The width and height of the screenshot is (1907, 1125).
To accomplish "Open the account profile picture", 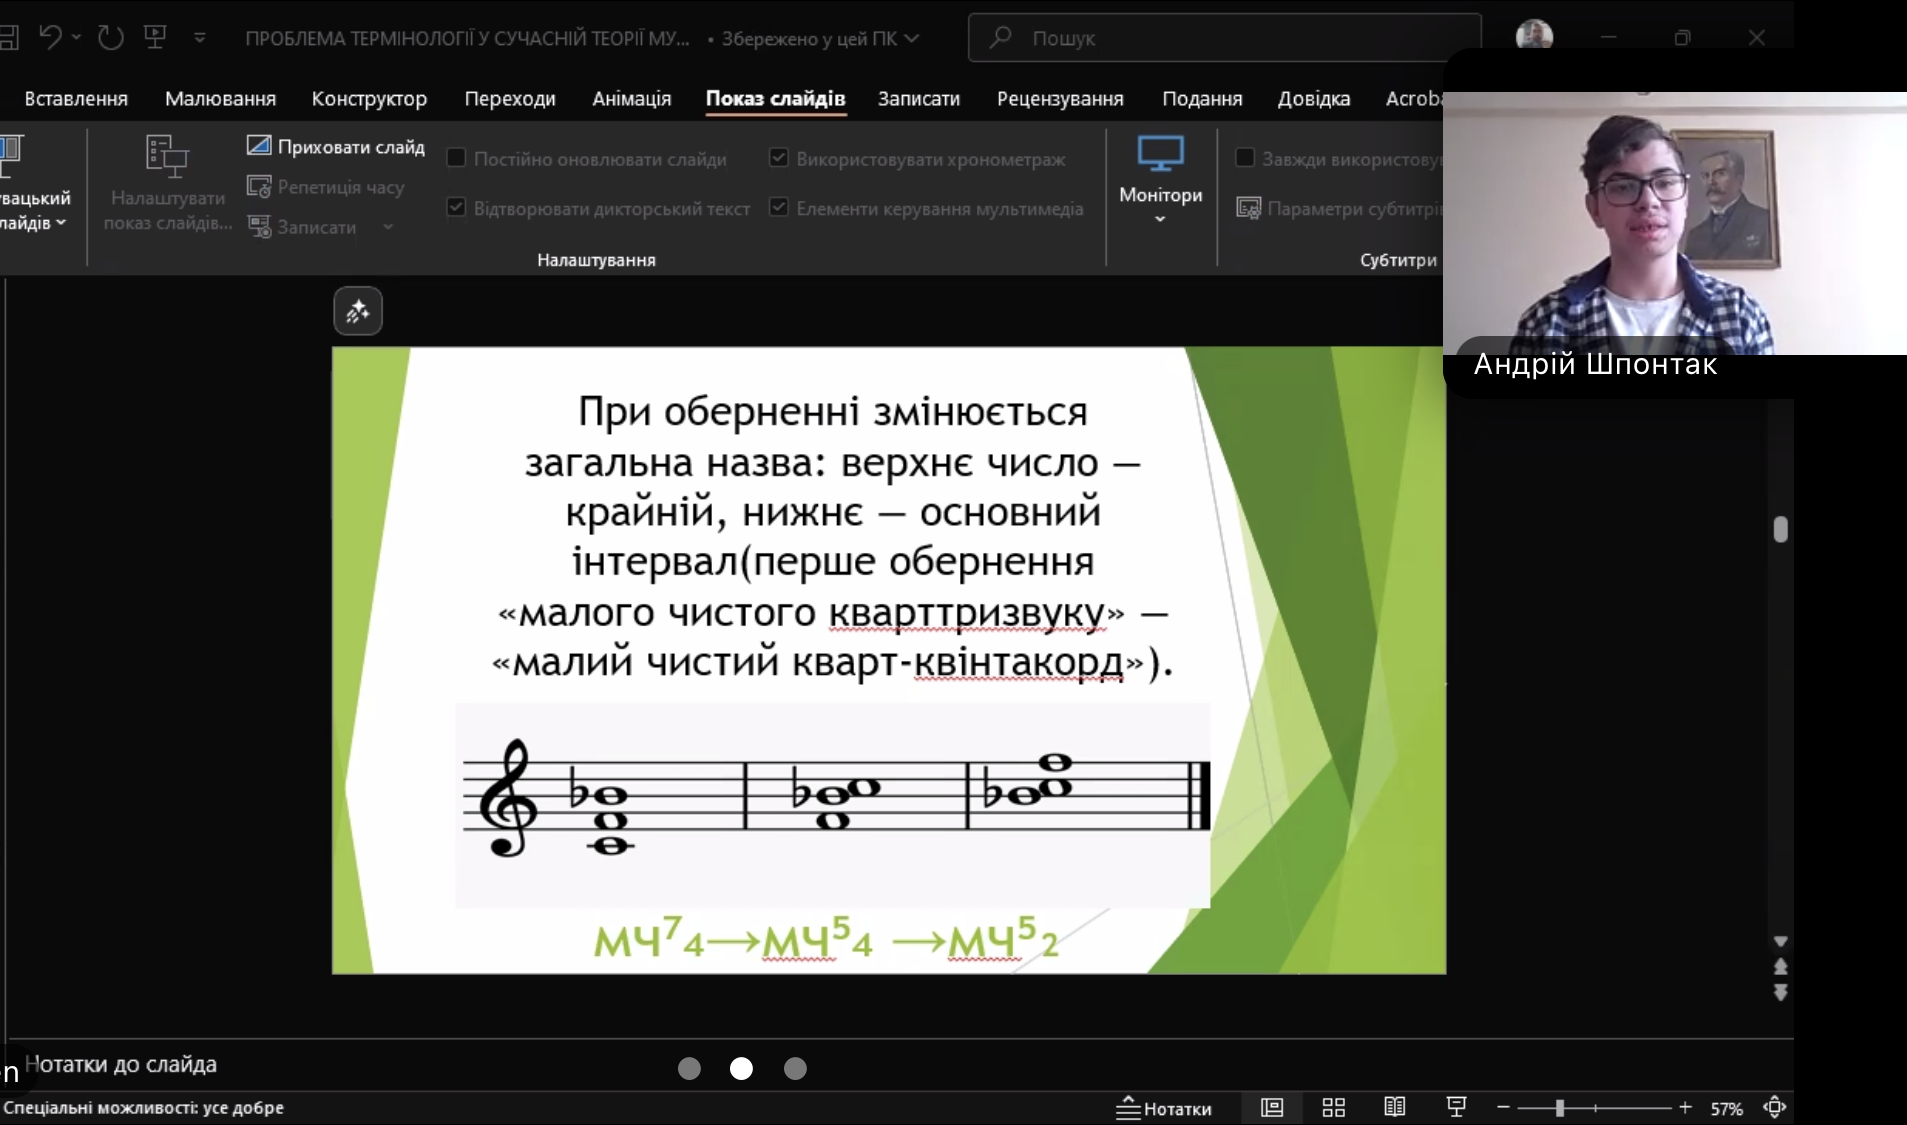I will tap(1534, 36).
